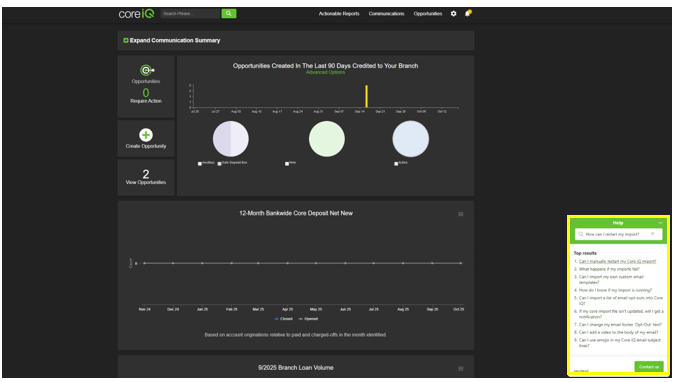Open Advanced Options link
The image size is (678, 382).
click(x=326, y=72)
